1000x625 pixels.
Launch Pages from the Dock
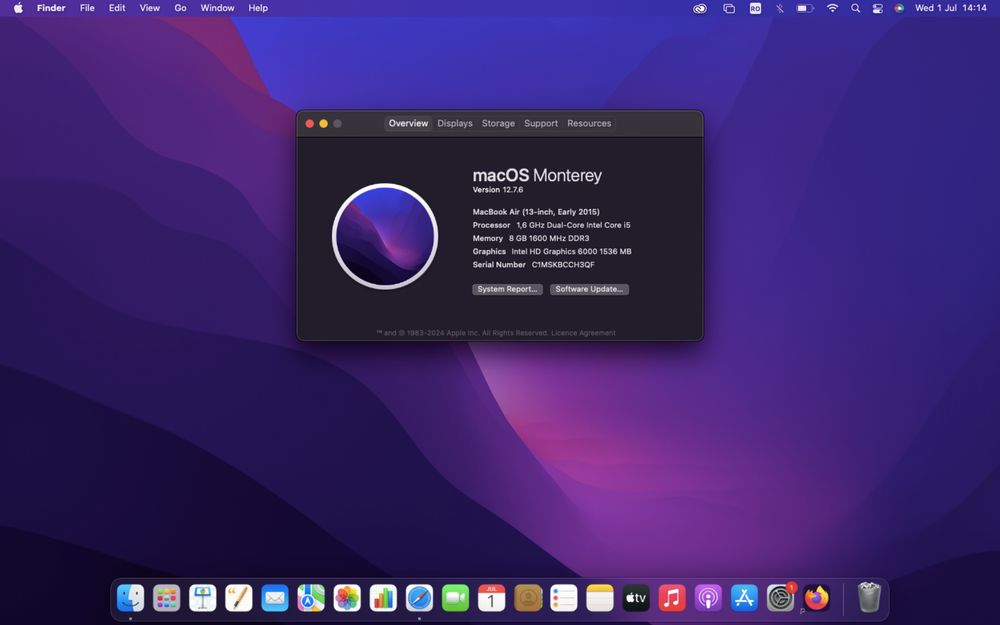[239, 598]
